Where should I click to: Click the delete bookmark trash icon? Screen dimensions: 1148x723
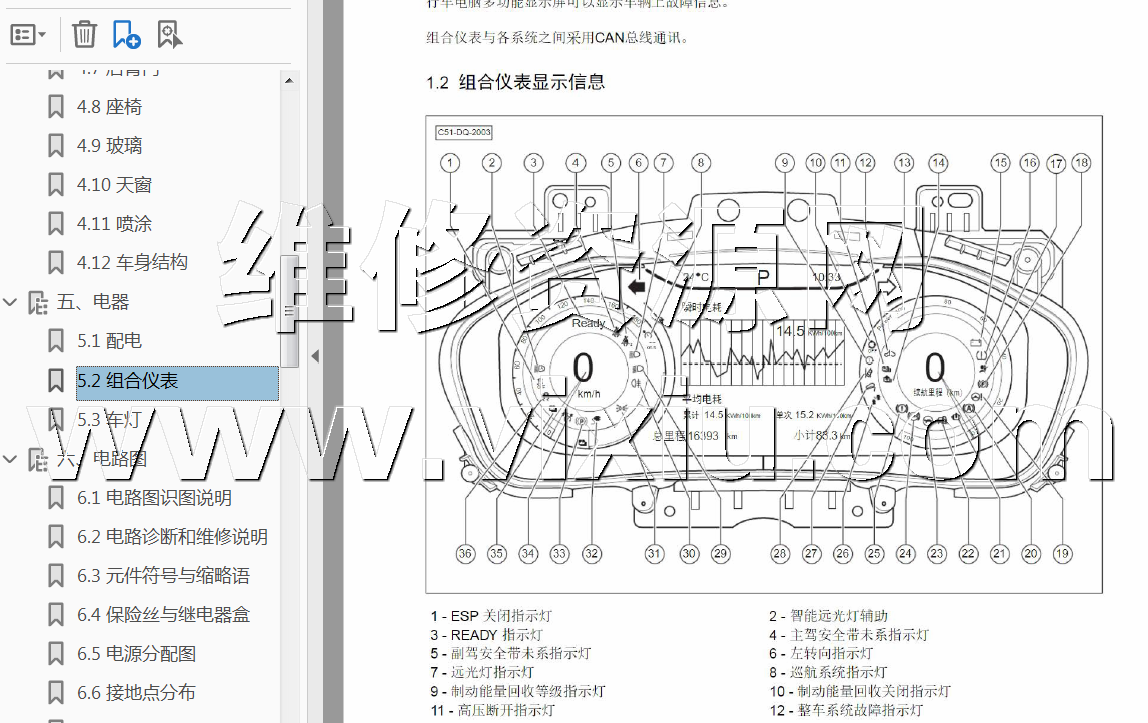(84, 35)
